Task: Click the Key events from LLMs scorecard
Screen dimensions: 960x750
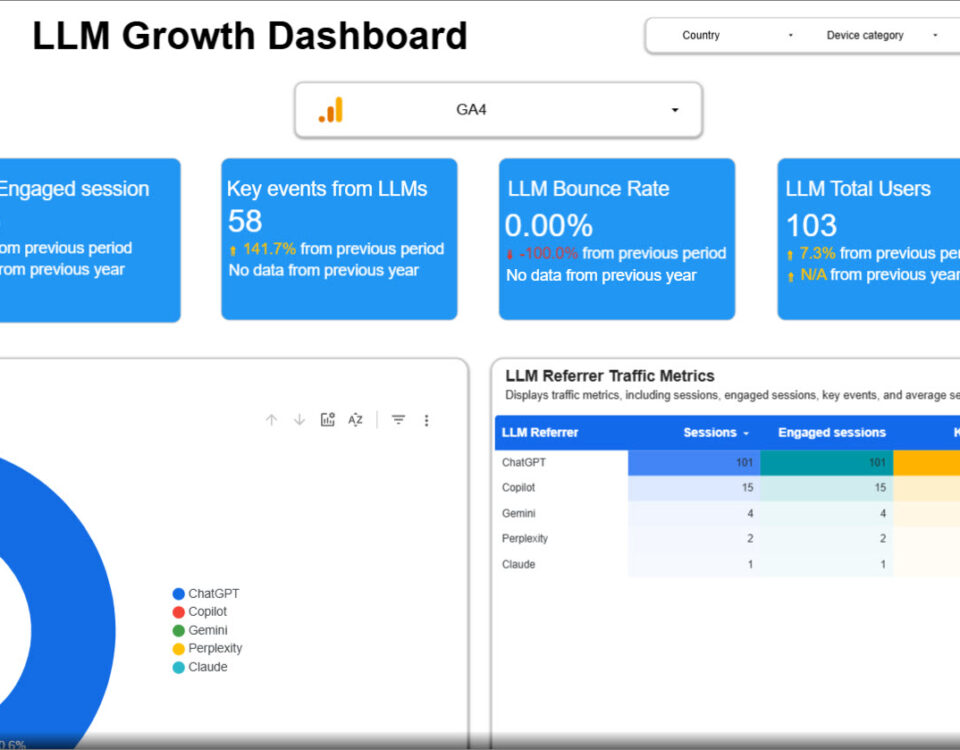Action: point(339,239)
